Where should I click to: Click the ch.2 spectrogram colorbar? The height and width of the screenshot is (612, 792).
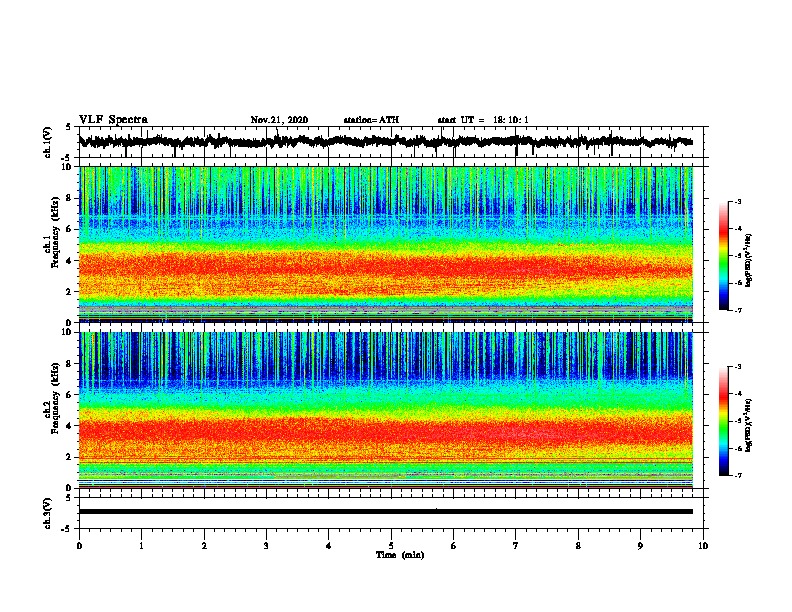click(x=723, y=421)
